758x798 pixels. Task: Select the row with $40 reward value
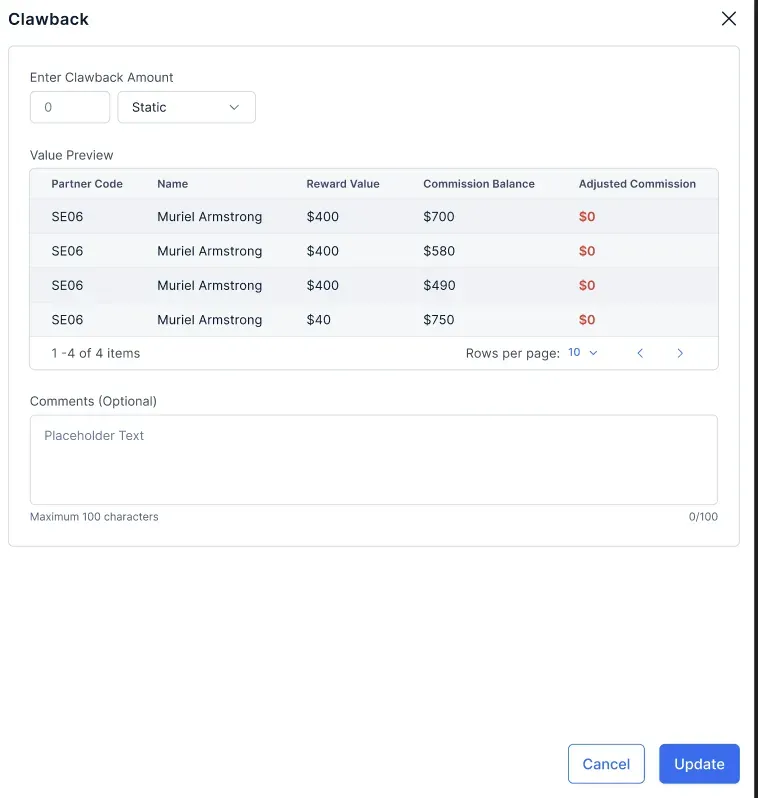click(x=374, y=320)
